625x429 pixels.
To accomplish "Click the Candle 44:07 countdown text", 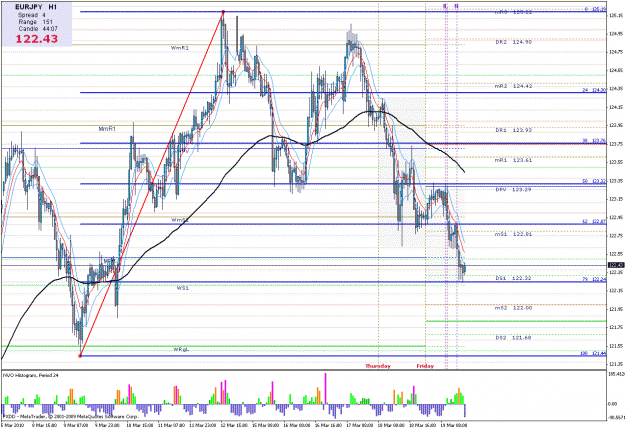I will [x=38, y=29].
